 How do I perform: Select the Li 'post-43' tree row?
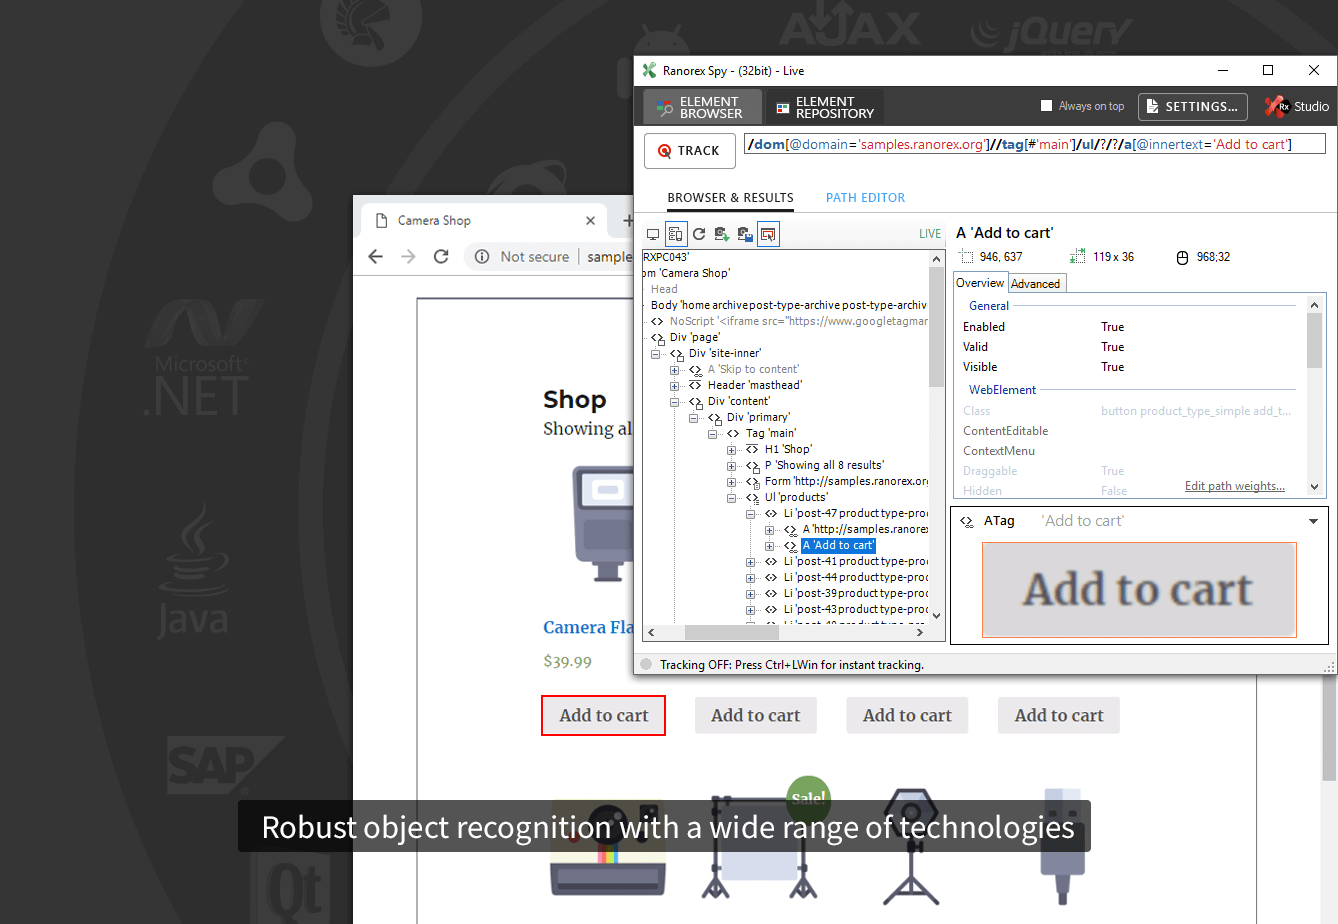coord(855,609)
